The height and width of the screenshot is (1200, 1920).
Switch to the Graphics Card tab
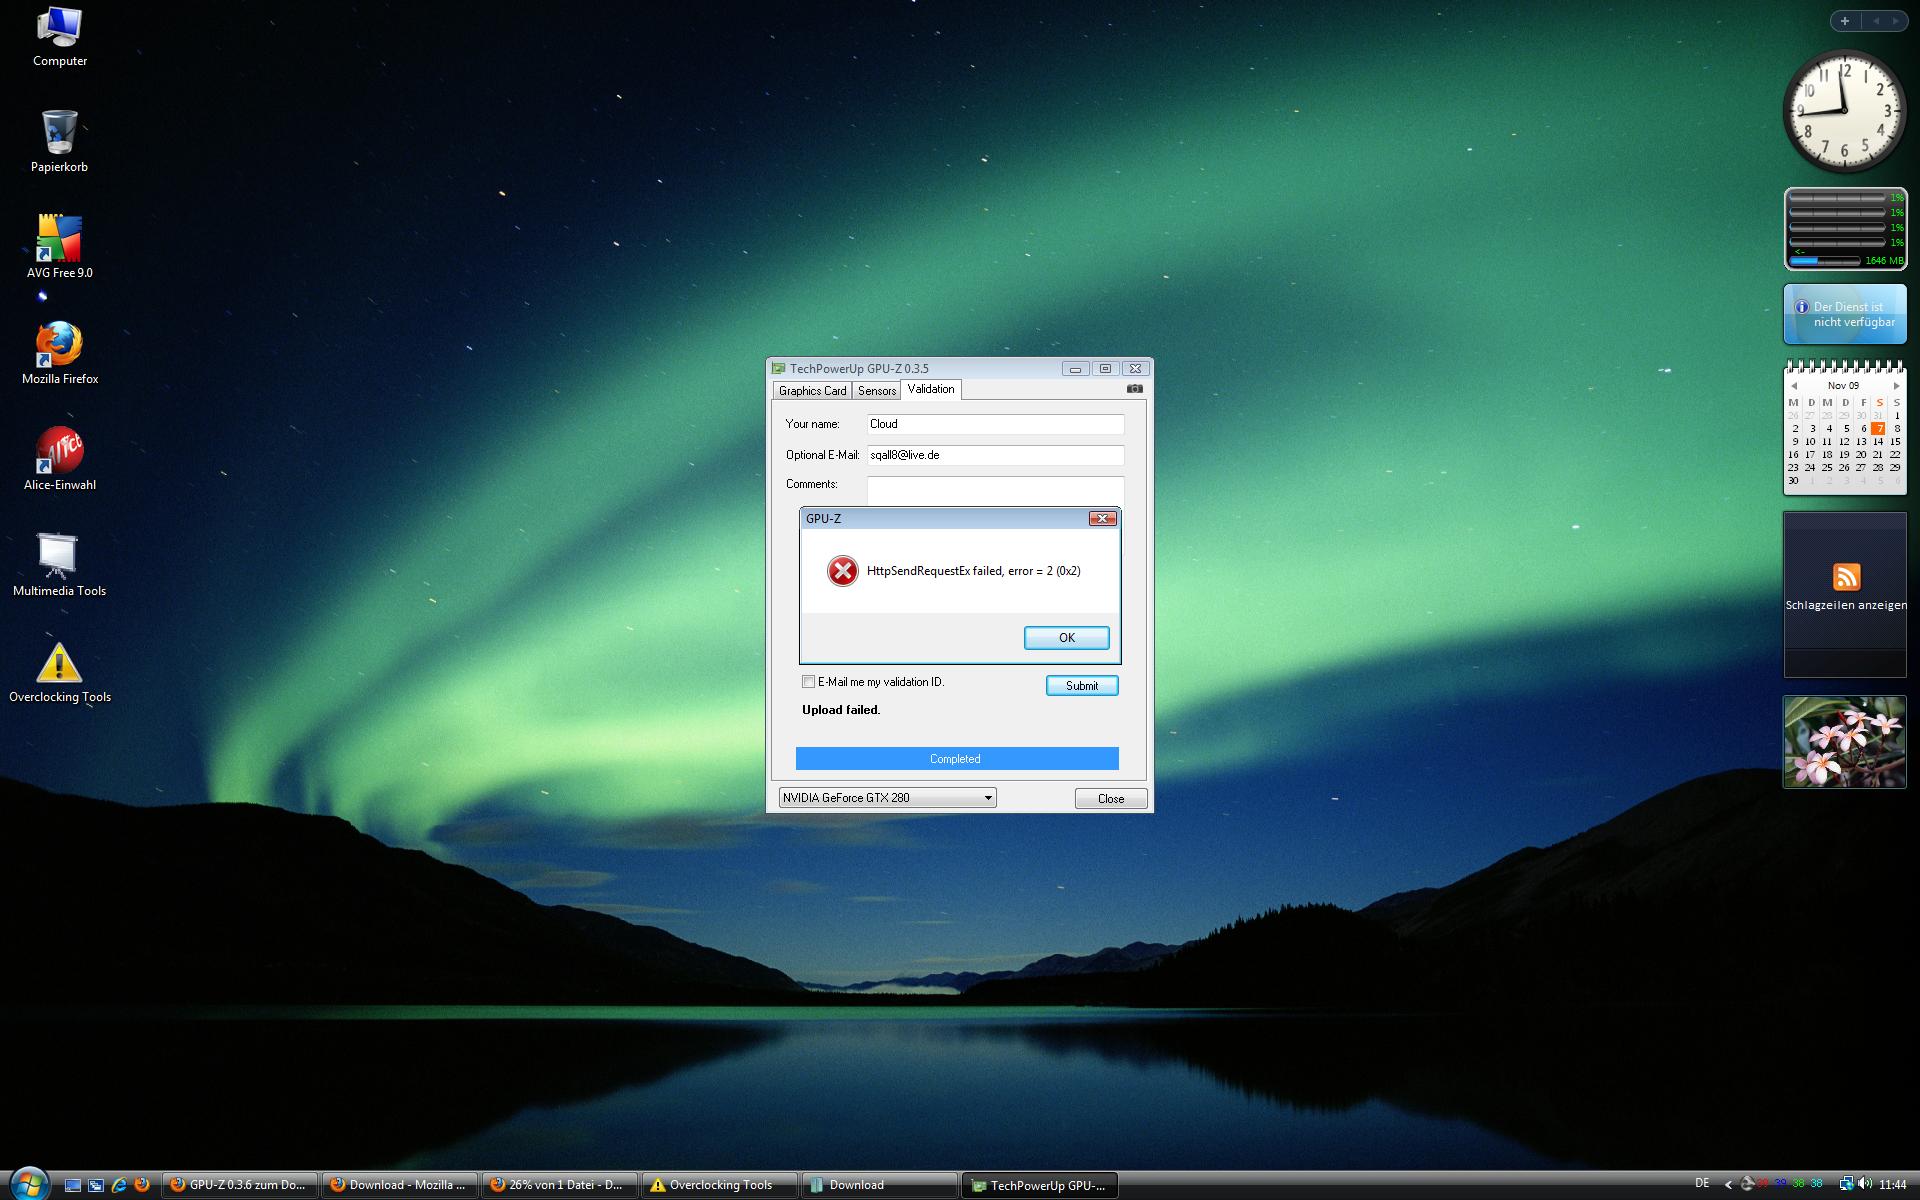(812, 391)
